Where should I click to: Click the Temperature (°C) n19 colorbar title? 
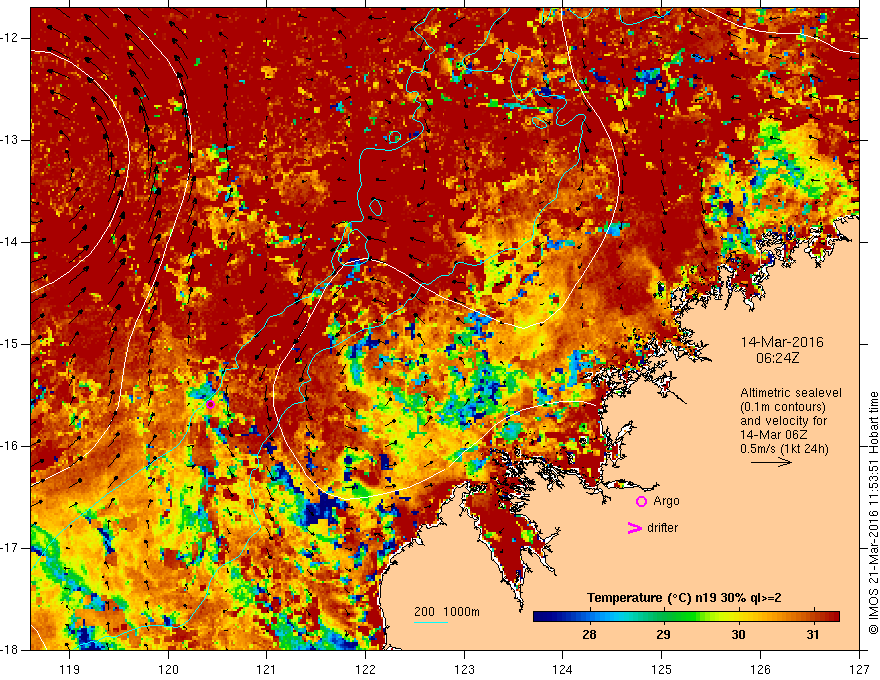[684, 598]
